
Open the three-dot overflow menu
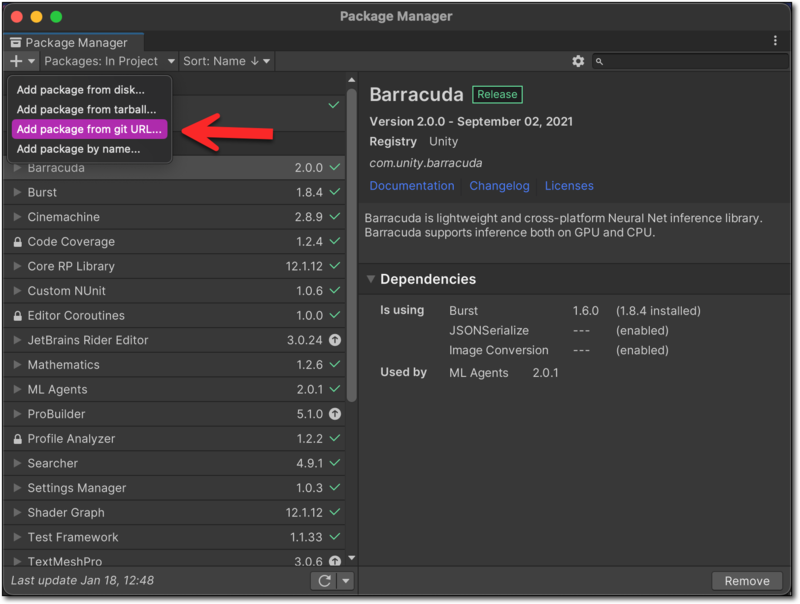click(775, 38)
